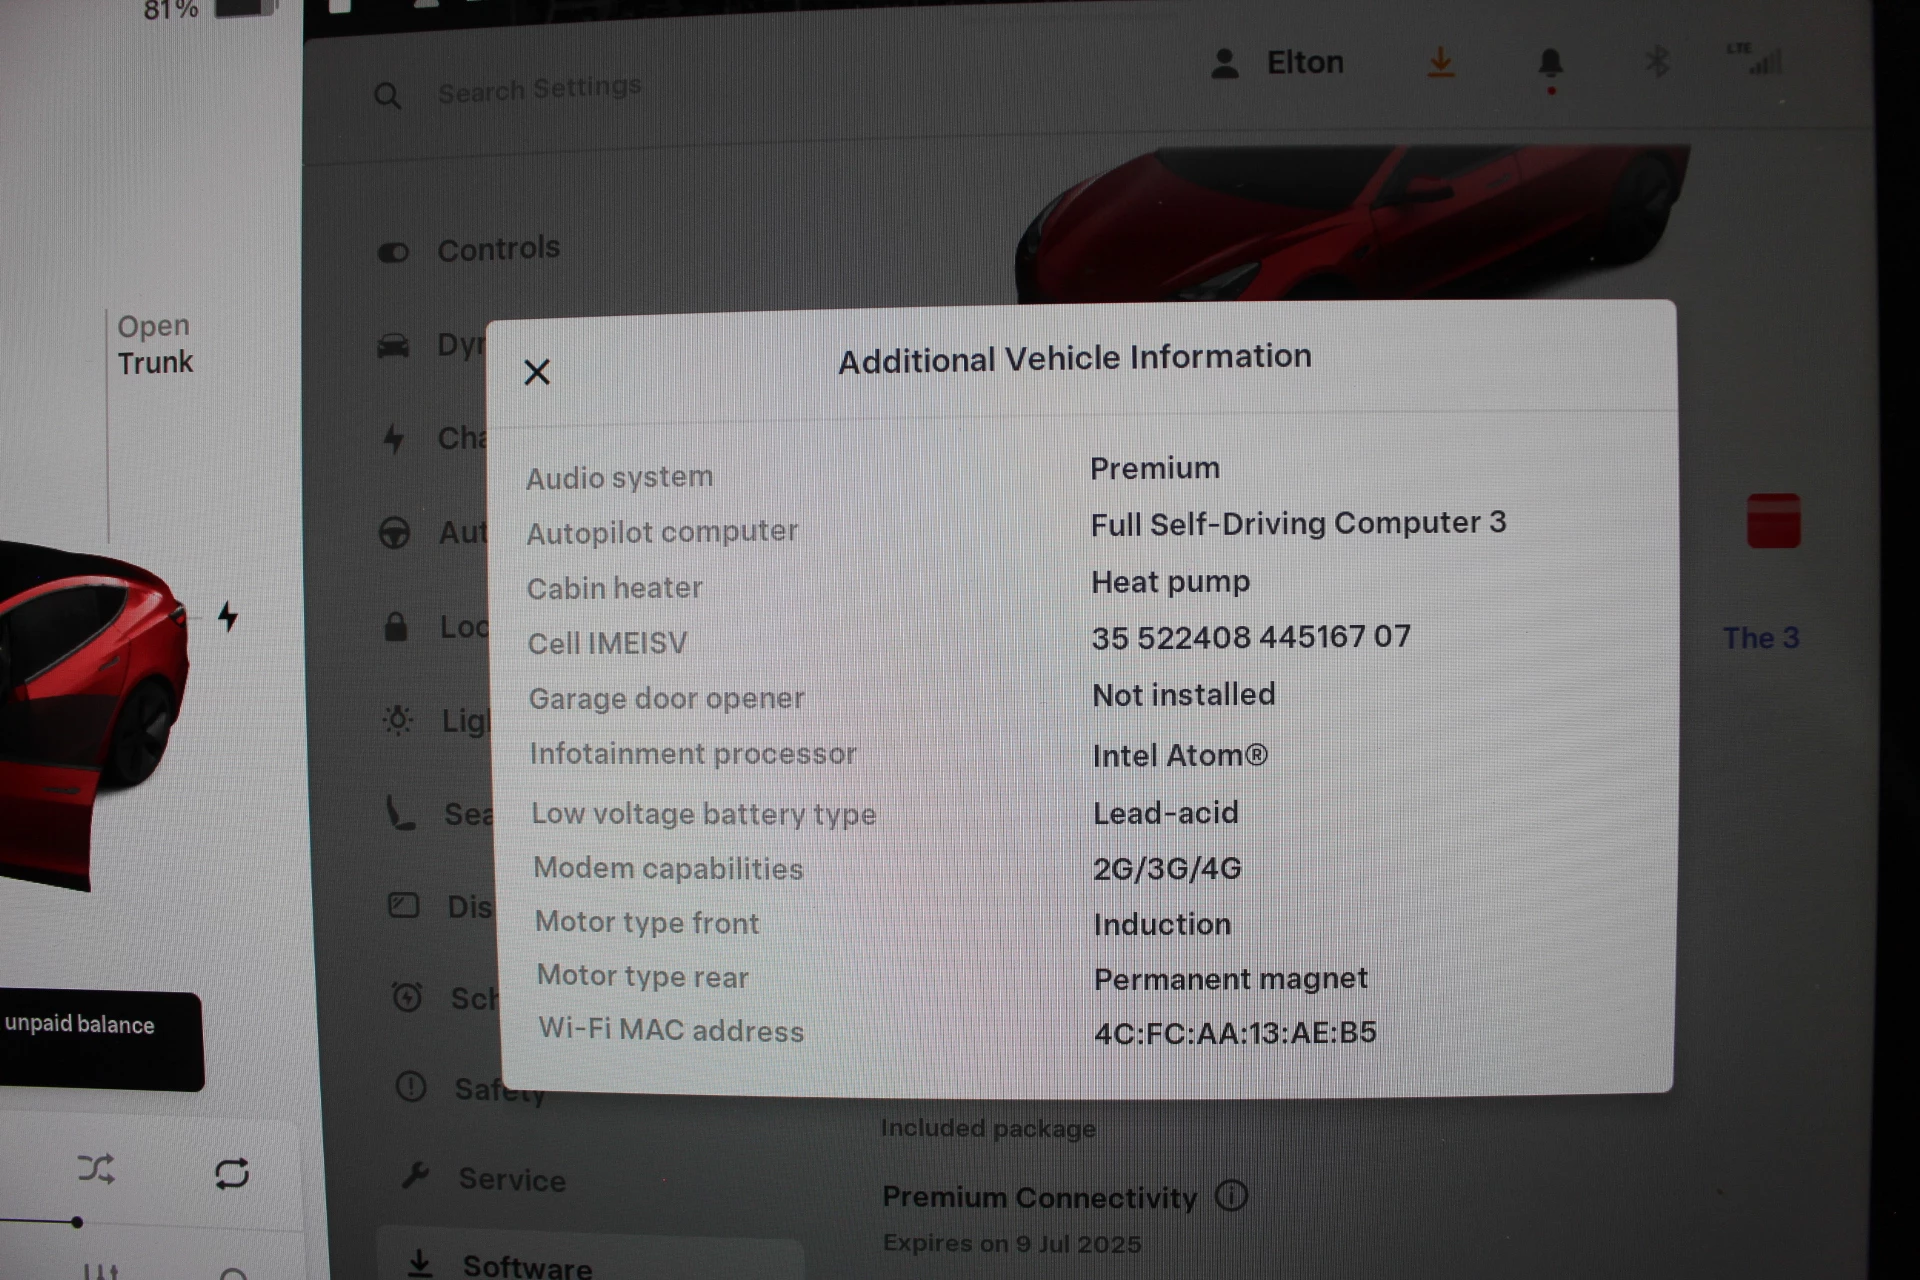Screen dimensions: 1920x1280
Task: Open Premium Connectivity info icon
Action: [1231, 1195]
